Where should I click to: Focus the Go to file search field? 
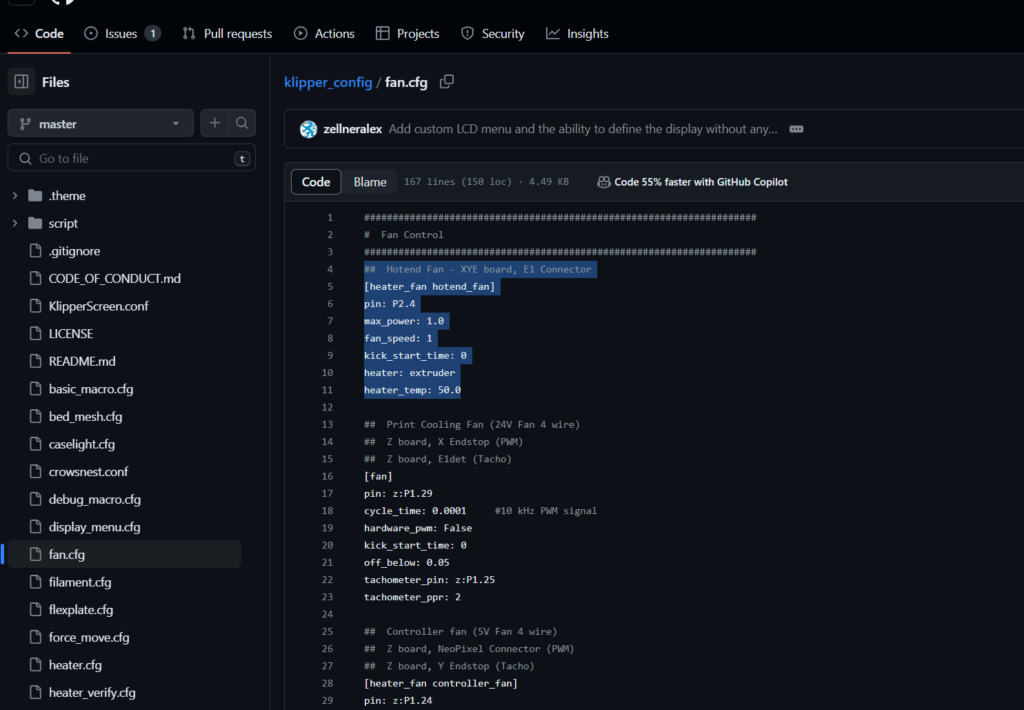[131, 158]
